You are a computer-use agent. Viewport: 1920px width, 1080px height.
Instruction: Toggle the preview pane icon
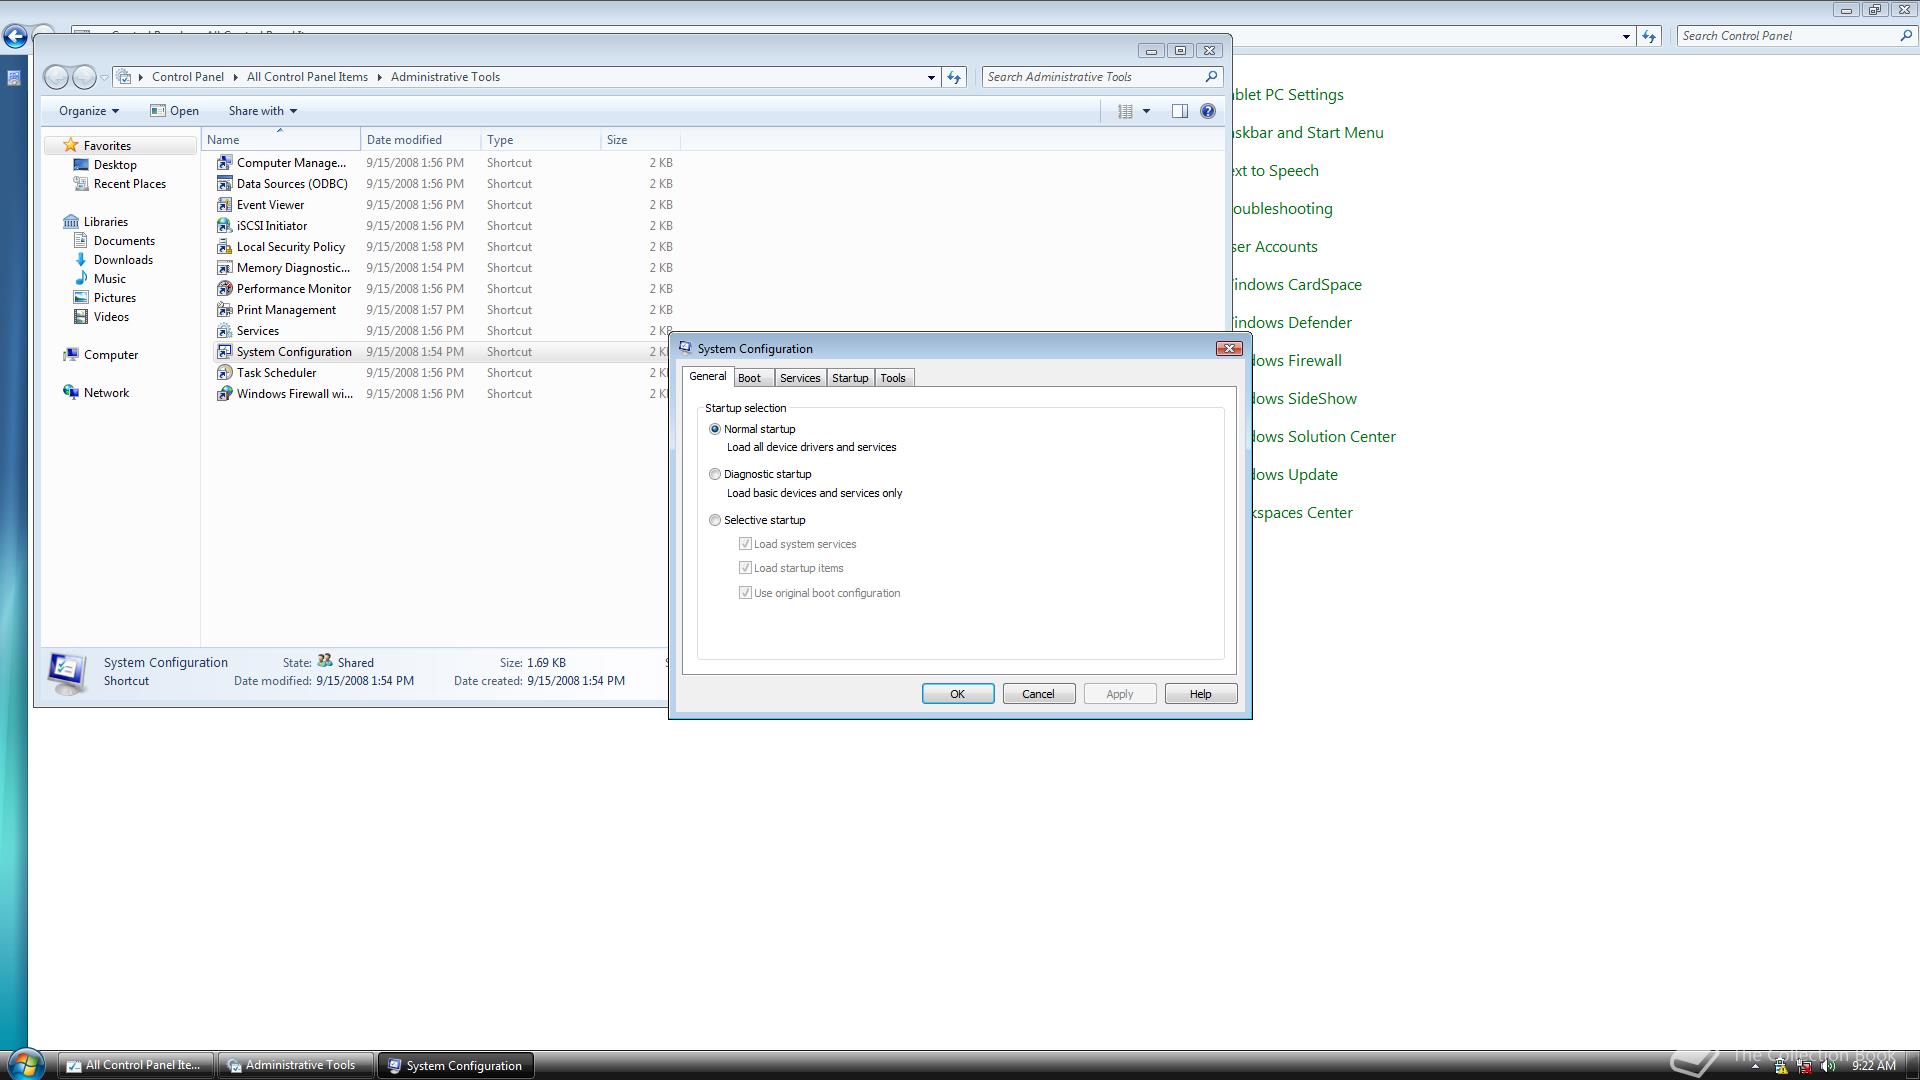tap(1180, 111)
